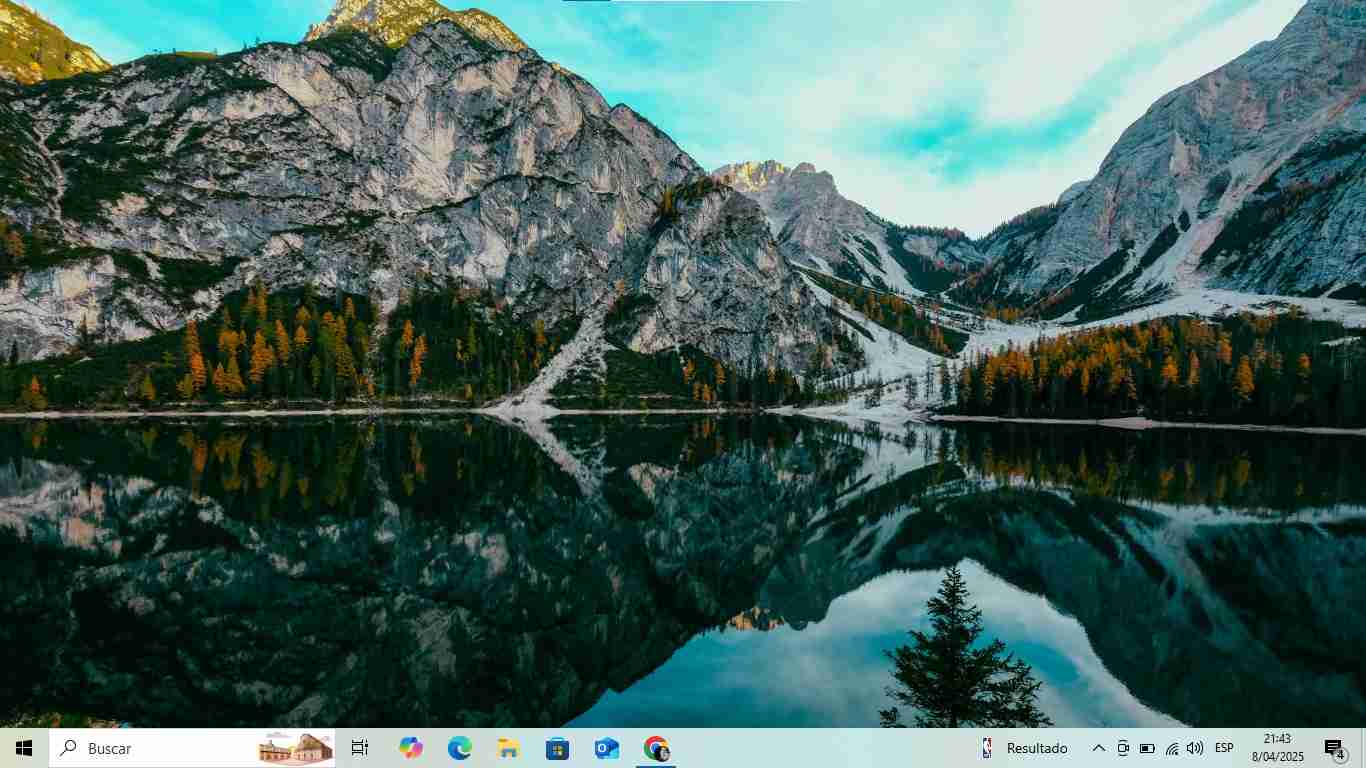Open the Windows Start menu

point(24,748)
